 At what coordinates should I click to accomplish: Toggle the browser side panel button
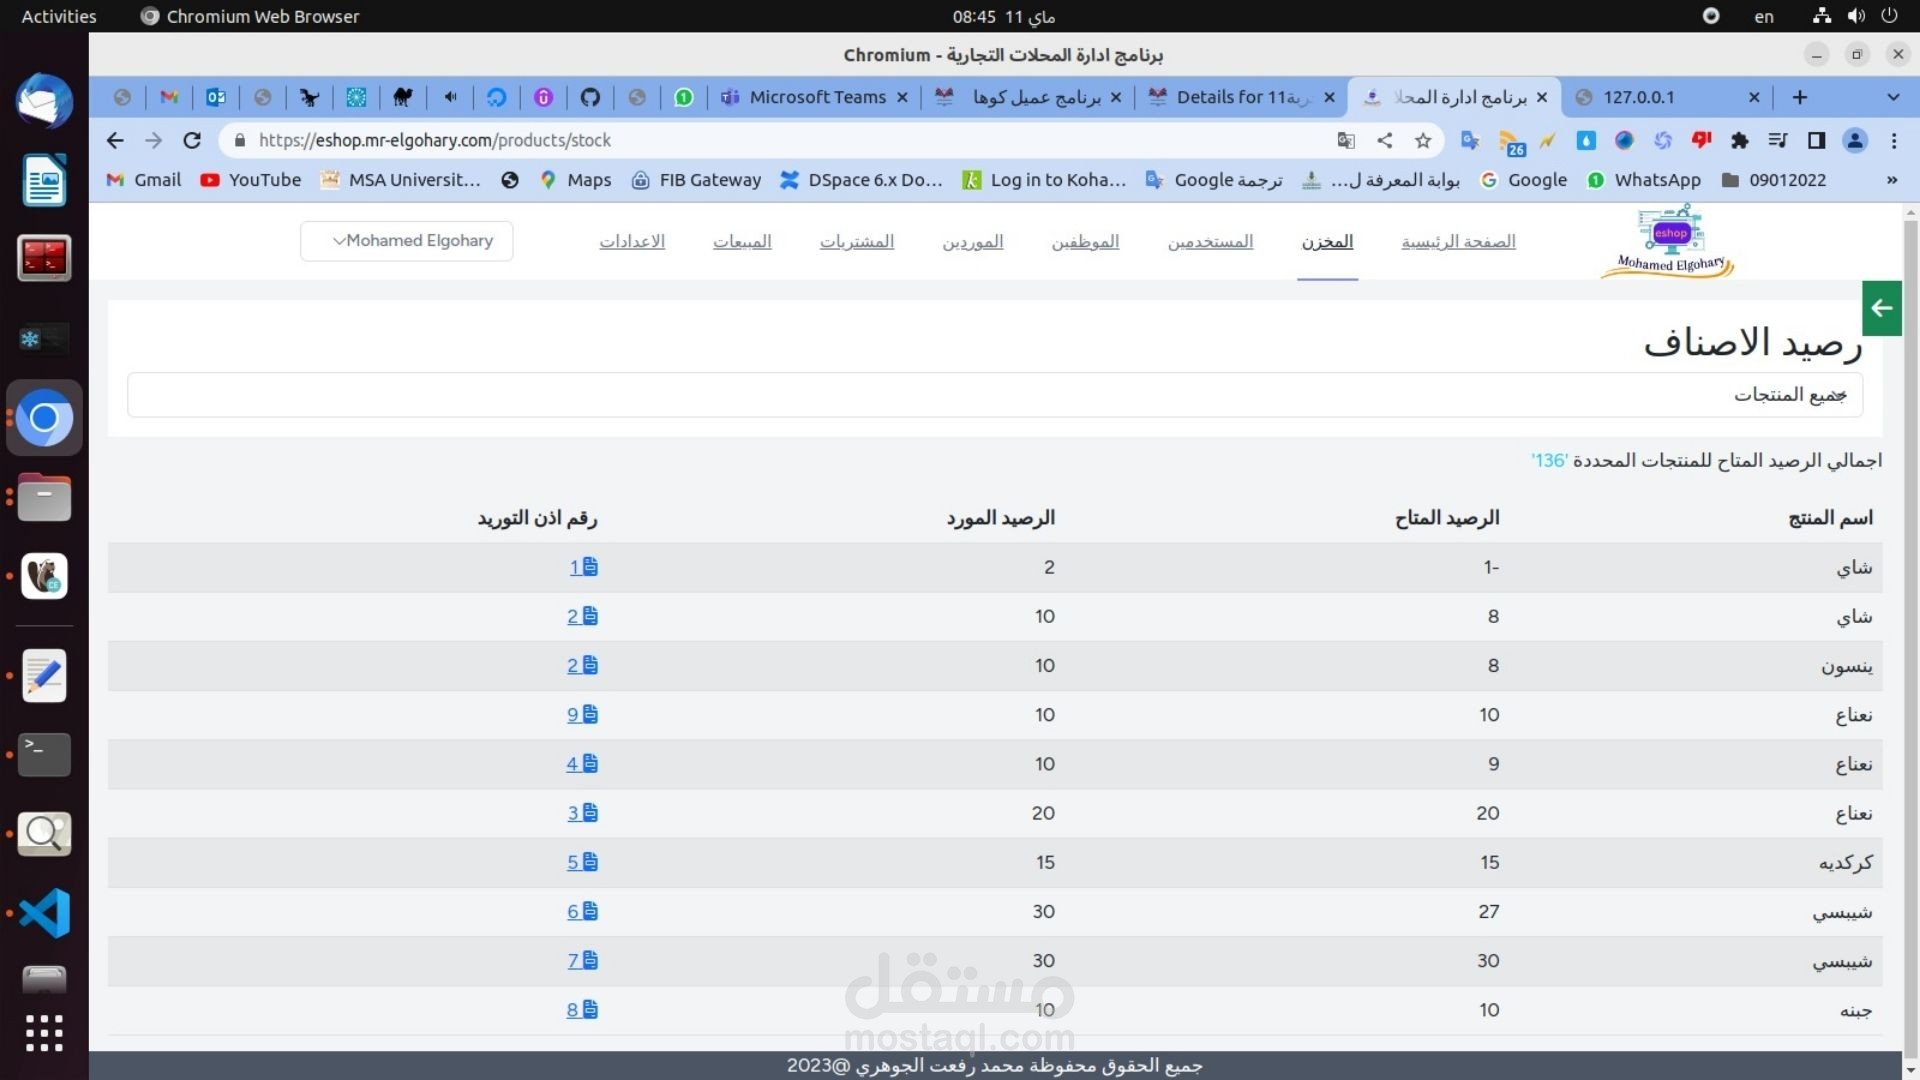point(1816,141)
